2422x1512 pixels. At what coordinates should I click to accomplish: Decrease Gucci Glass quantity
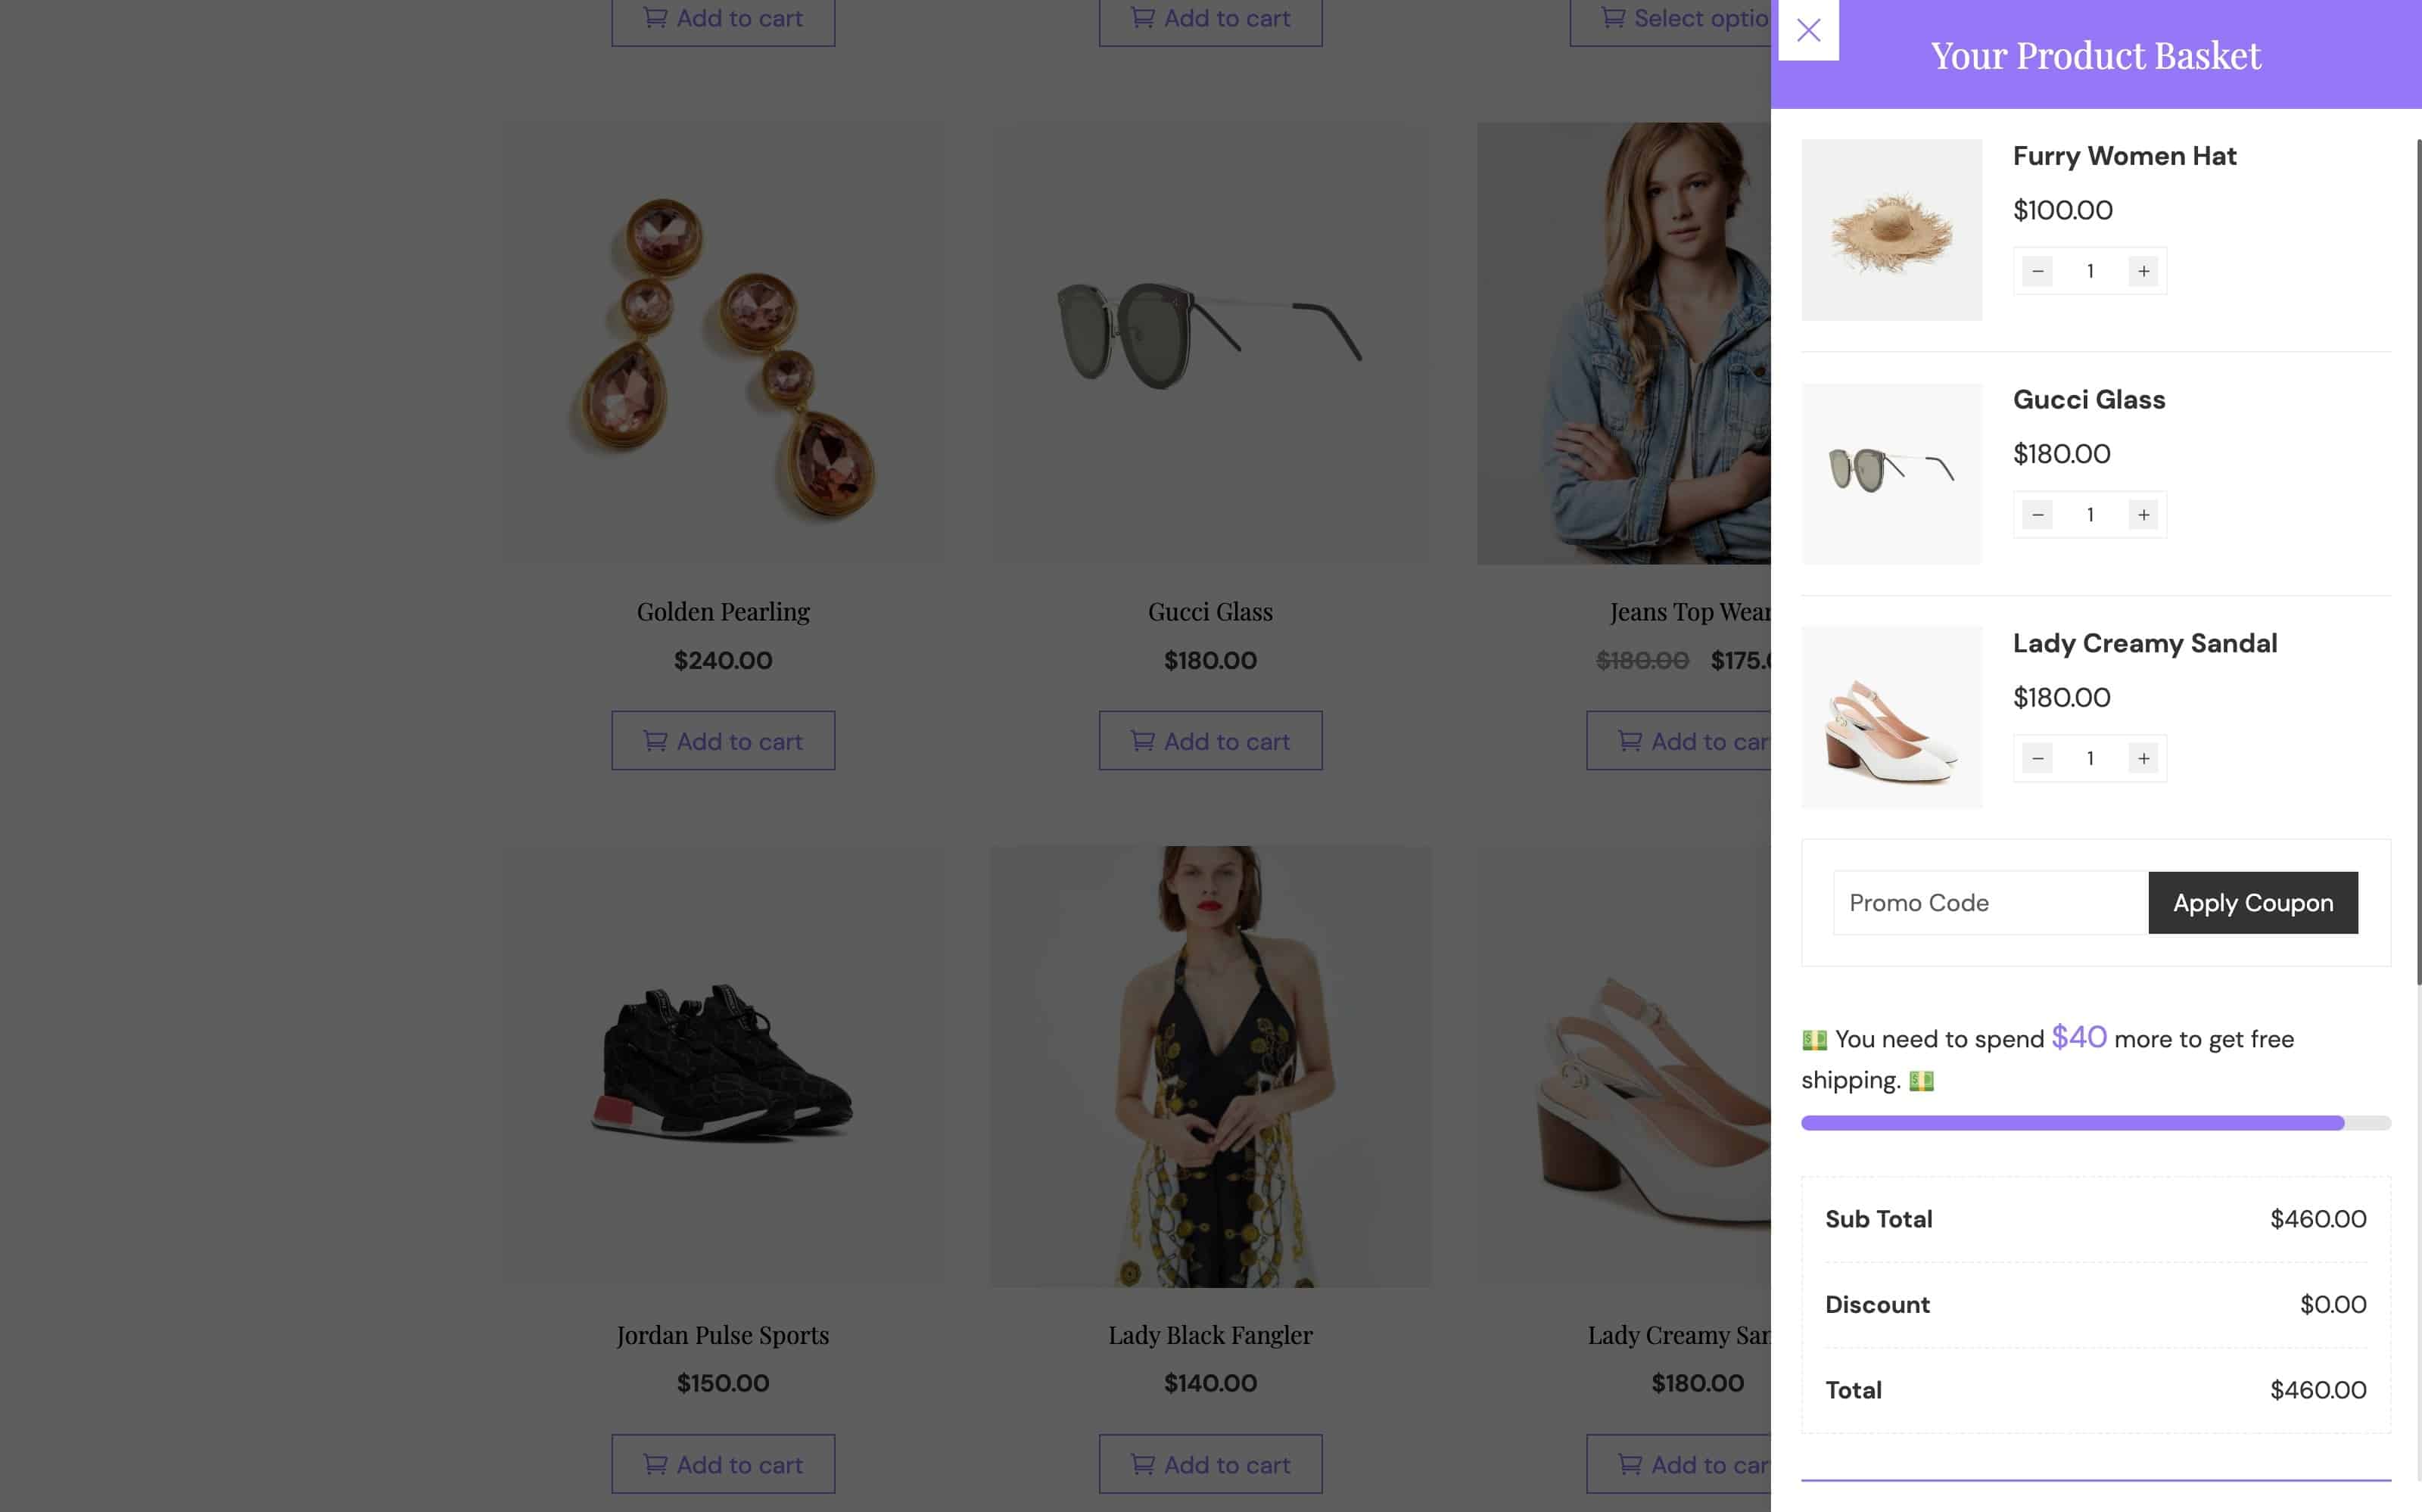pos(2037,514)
